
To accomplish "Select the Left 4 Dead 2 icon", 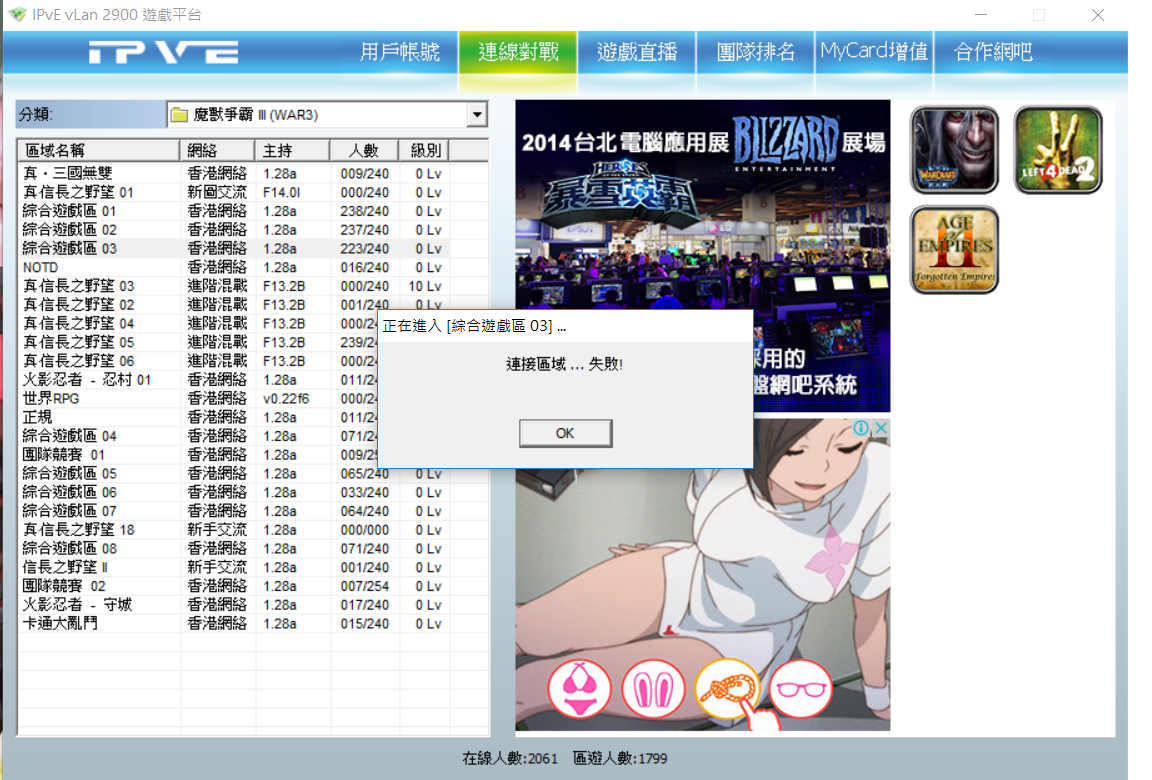I will [x=1058, y=150].
